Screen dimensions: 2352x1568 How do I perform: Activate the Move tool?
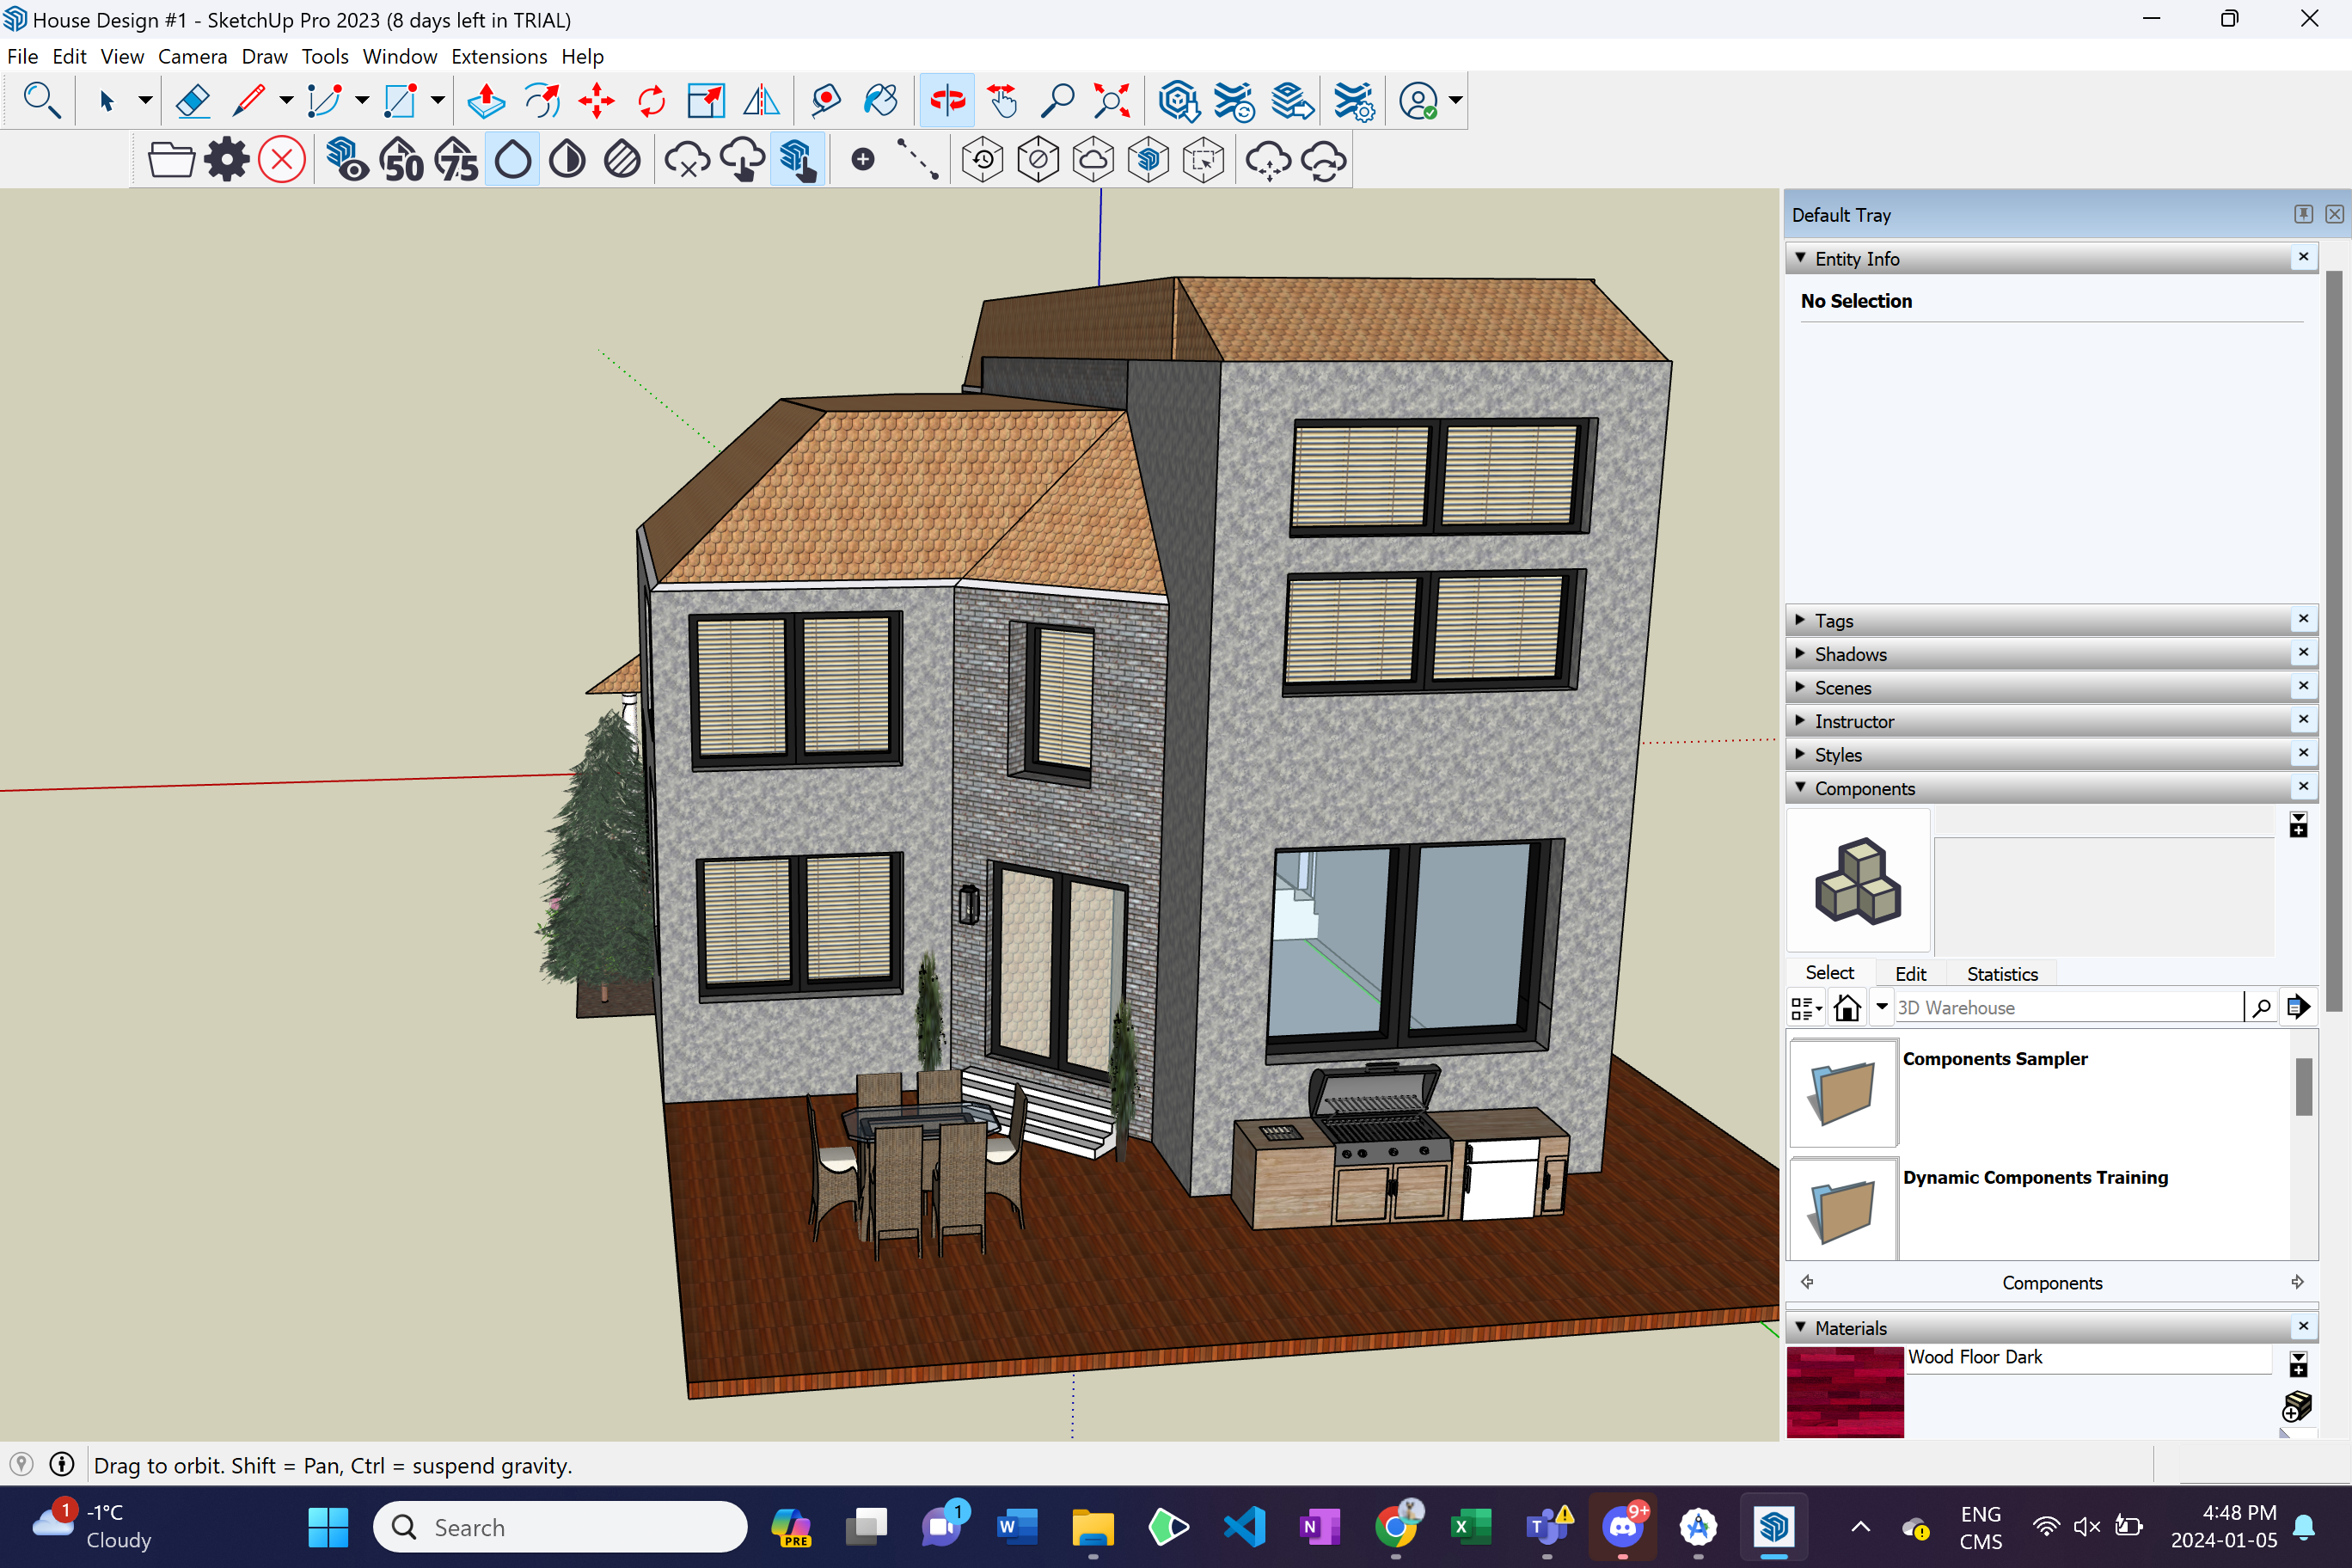click(596, 101)
